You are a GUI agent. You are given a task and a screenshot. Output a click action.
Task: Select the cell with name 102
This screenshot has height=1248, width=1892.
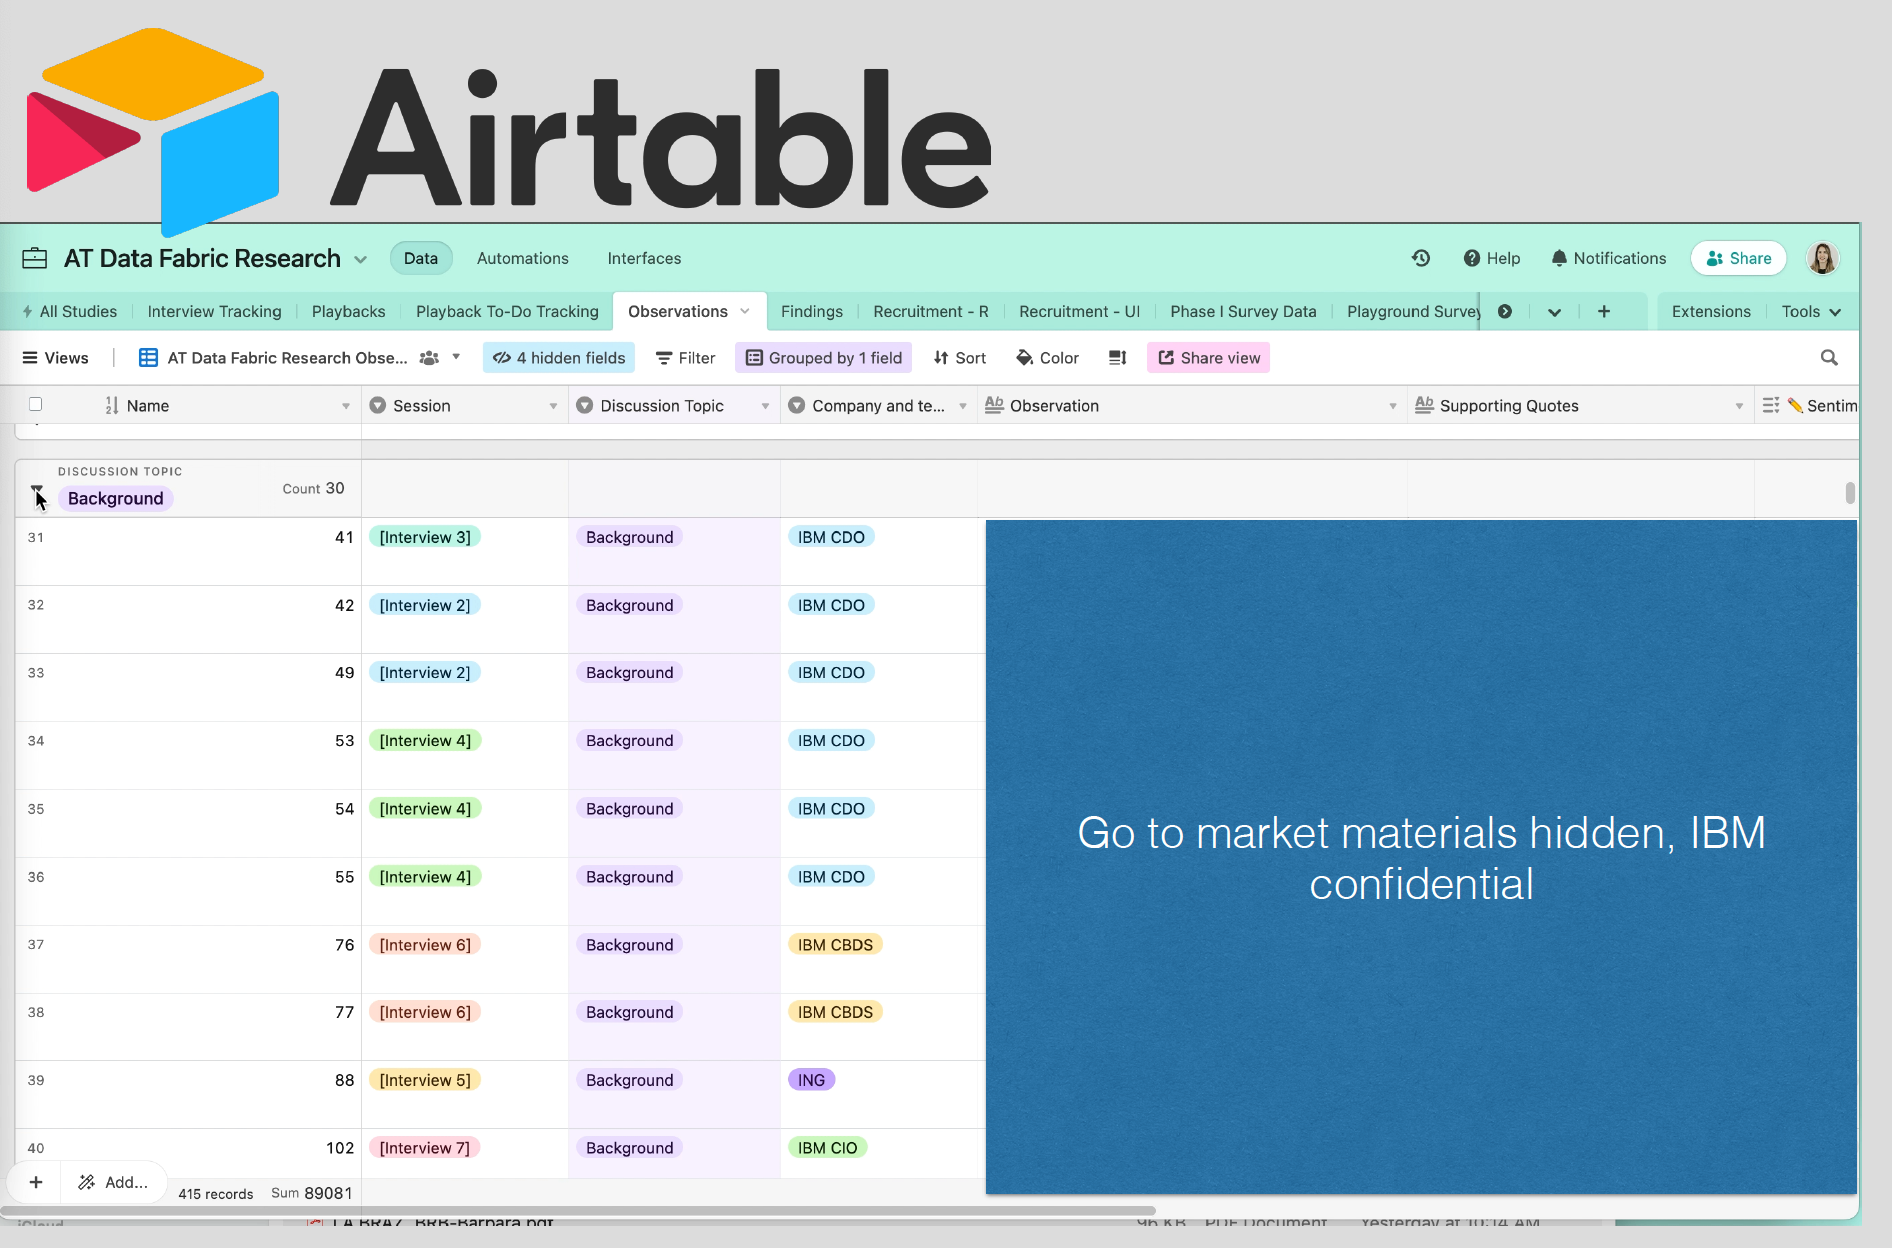pyautogui.click(x=188, y=1154)
